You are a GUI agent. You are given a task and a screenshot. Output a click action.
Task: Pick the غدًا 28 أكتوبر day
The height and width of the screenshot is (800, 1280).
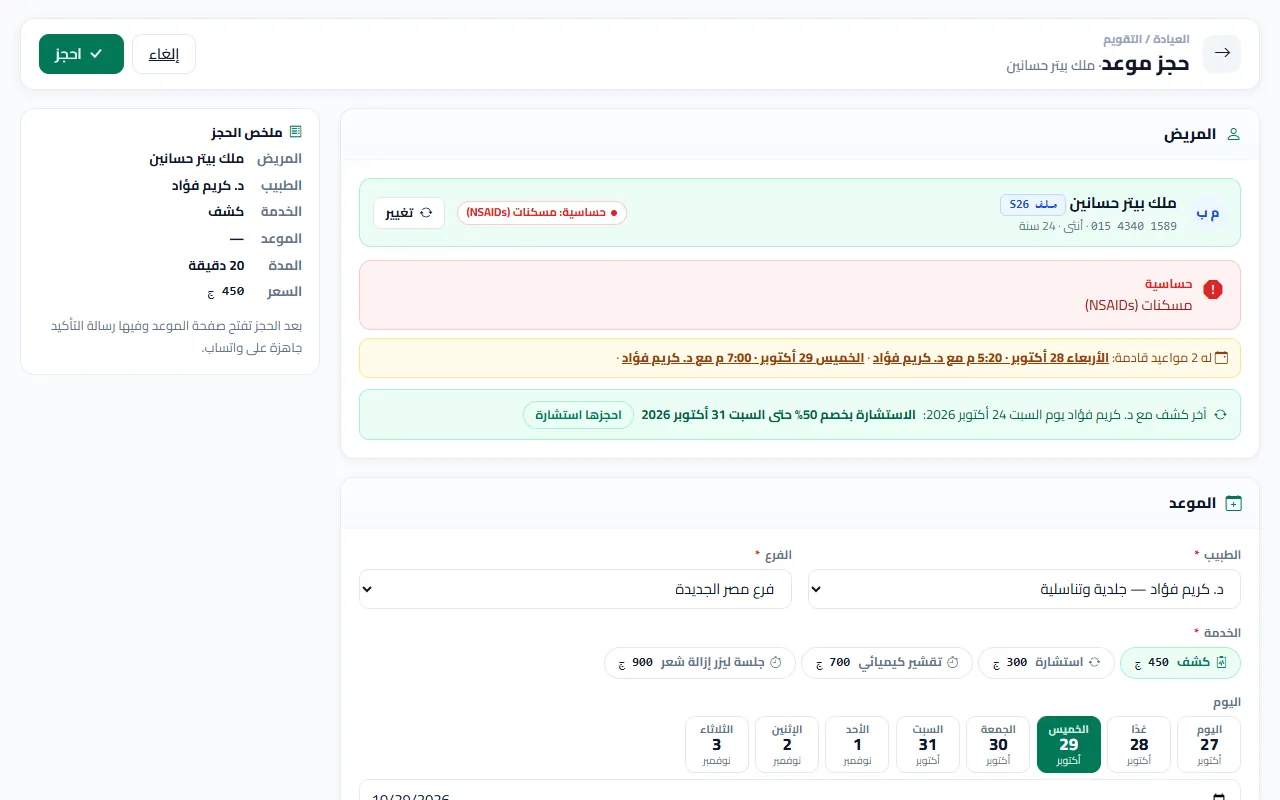(1139, 745)
